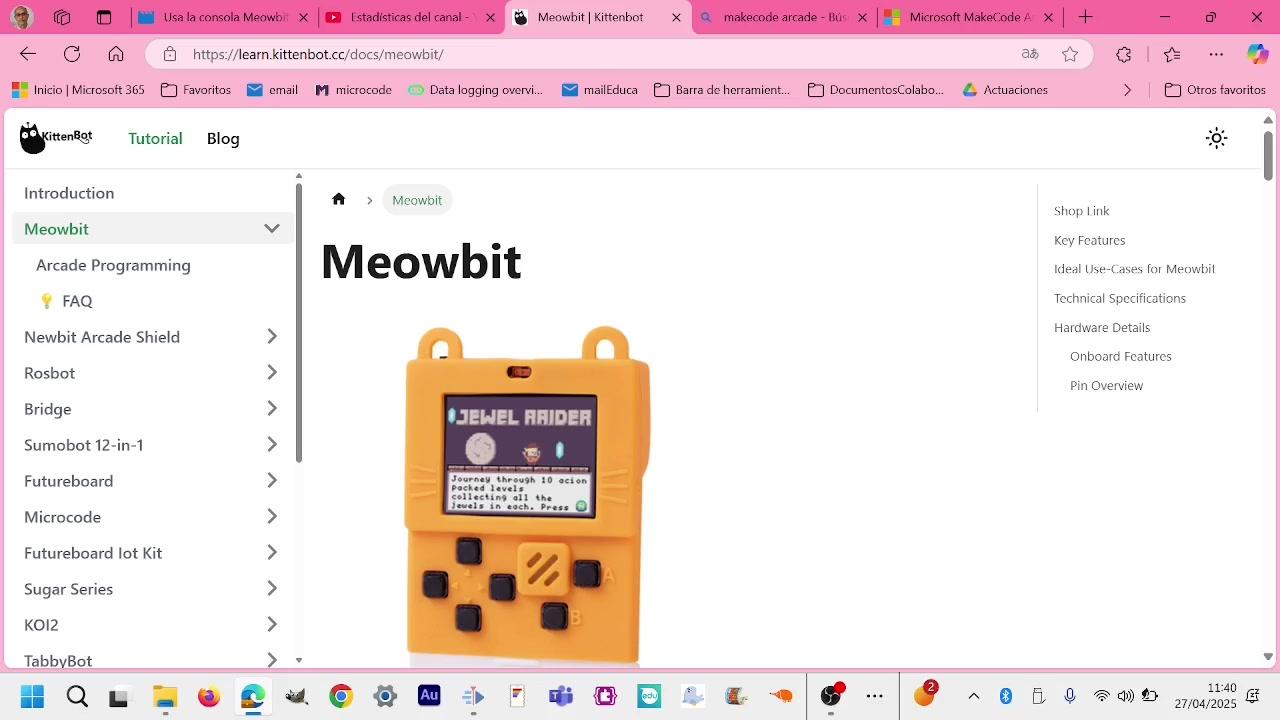Jump to Technical Specifications section
Viewport: 1280px width, 720px height.
pyautogui.click(x=1120, y=298)
